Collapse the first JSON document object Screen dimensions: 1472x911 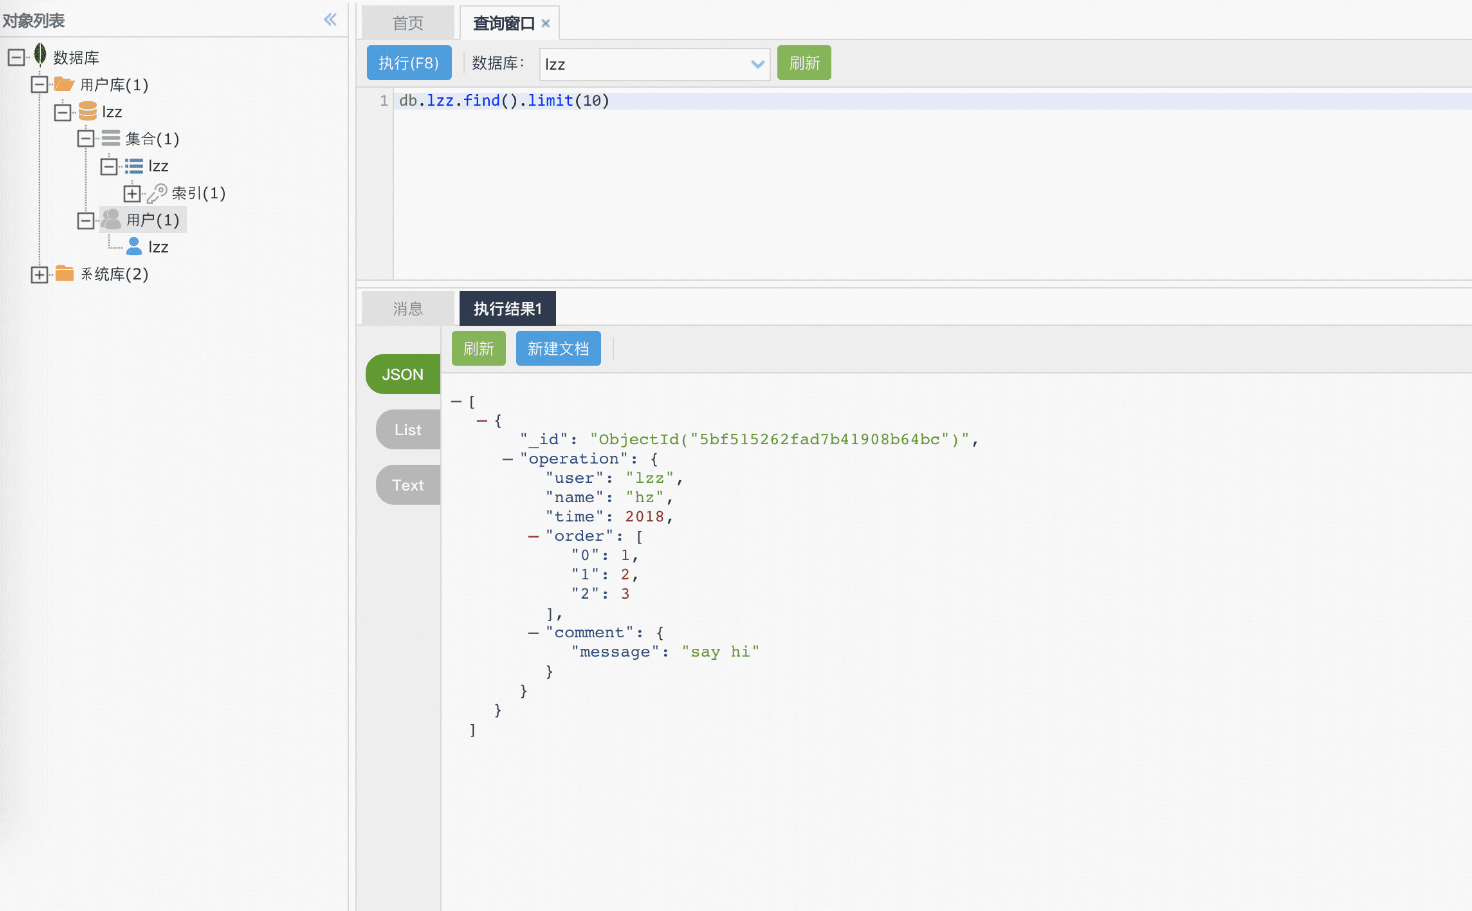(482, 421)
